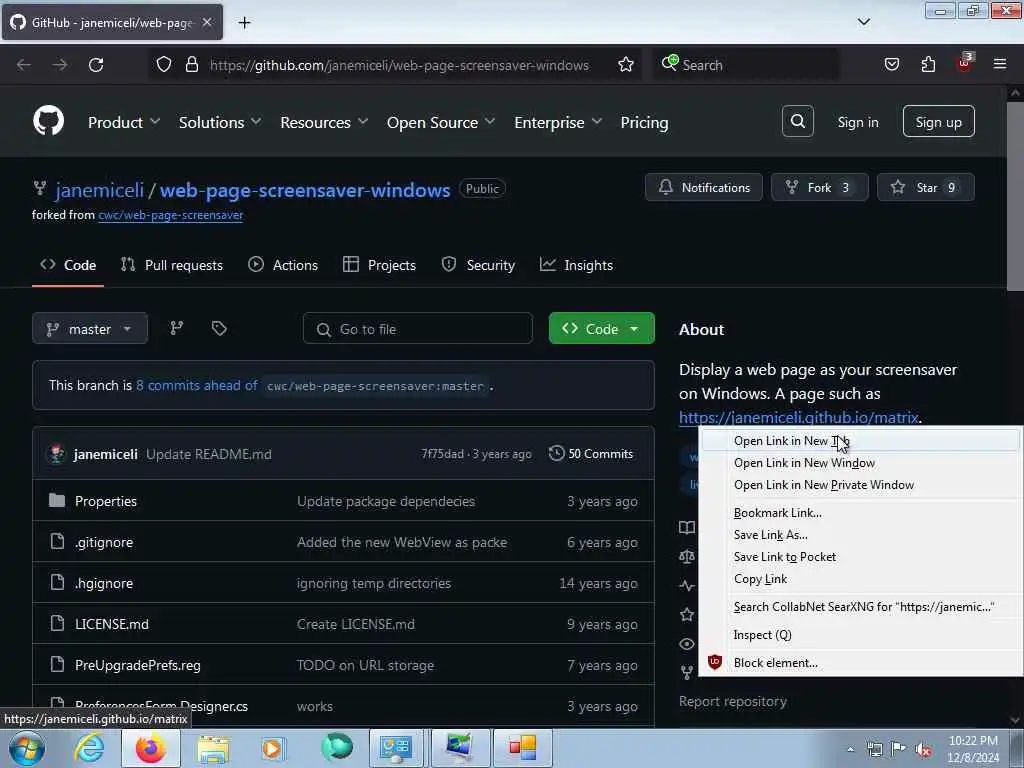This screenshot has width=1024, height=768.
Task: Switch to Insights tab
Action: coord(577,264)
